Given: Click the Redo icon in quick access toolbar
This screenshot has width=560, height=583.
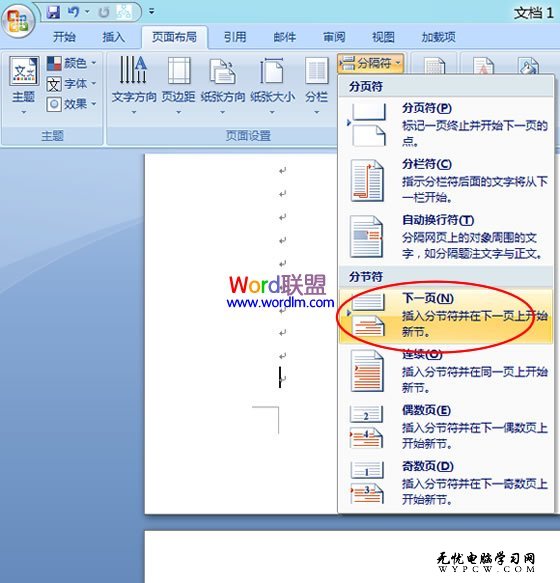Looking at the screenshot, I should tap(104, 12).
